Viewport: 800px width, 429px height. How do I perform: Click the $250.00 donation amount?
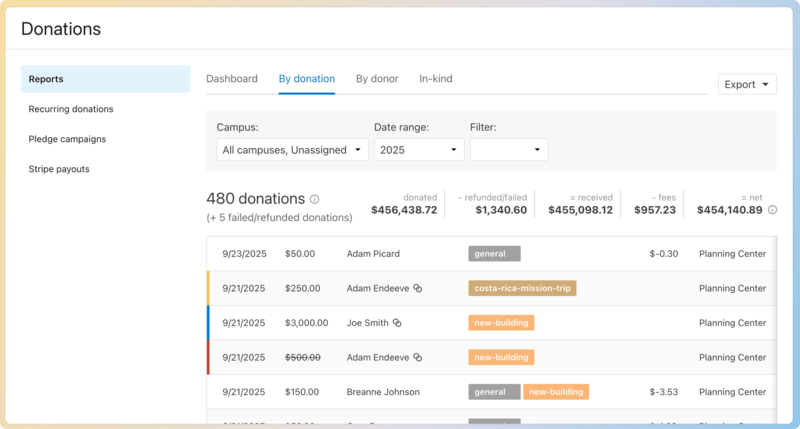[303, 288]
